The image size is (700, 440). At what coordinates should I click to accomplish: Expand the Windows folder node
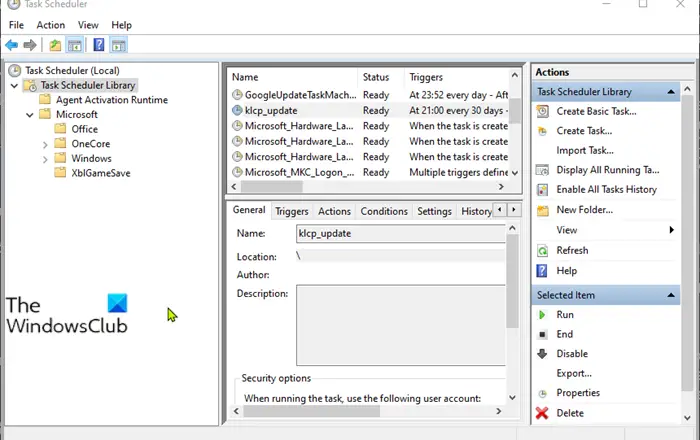point(45,159)
